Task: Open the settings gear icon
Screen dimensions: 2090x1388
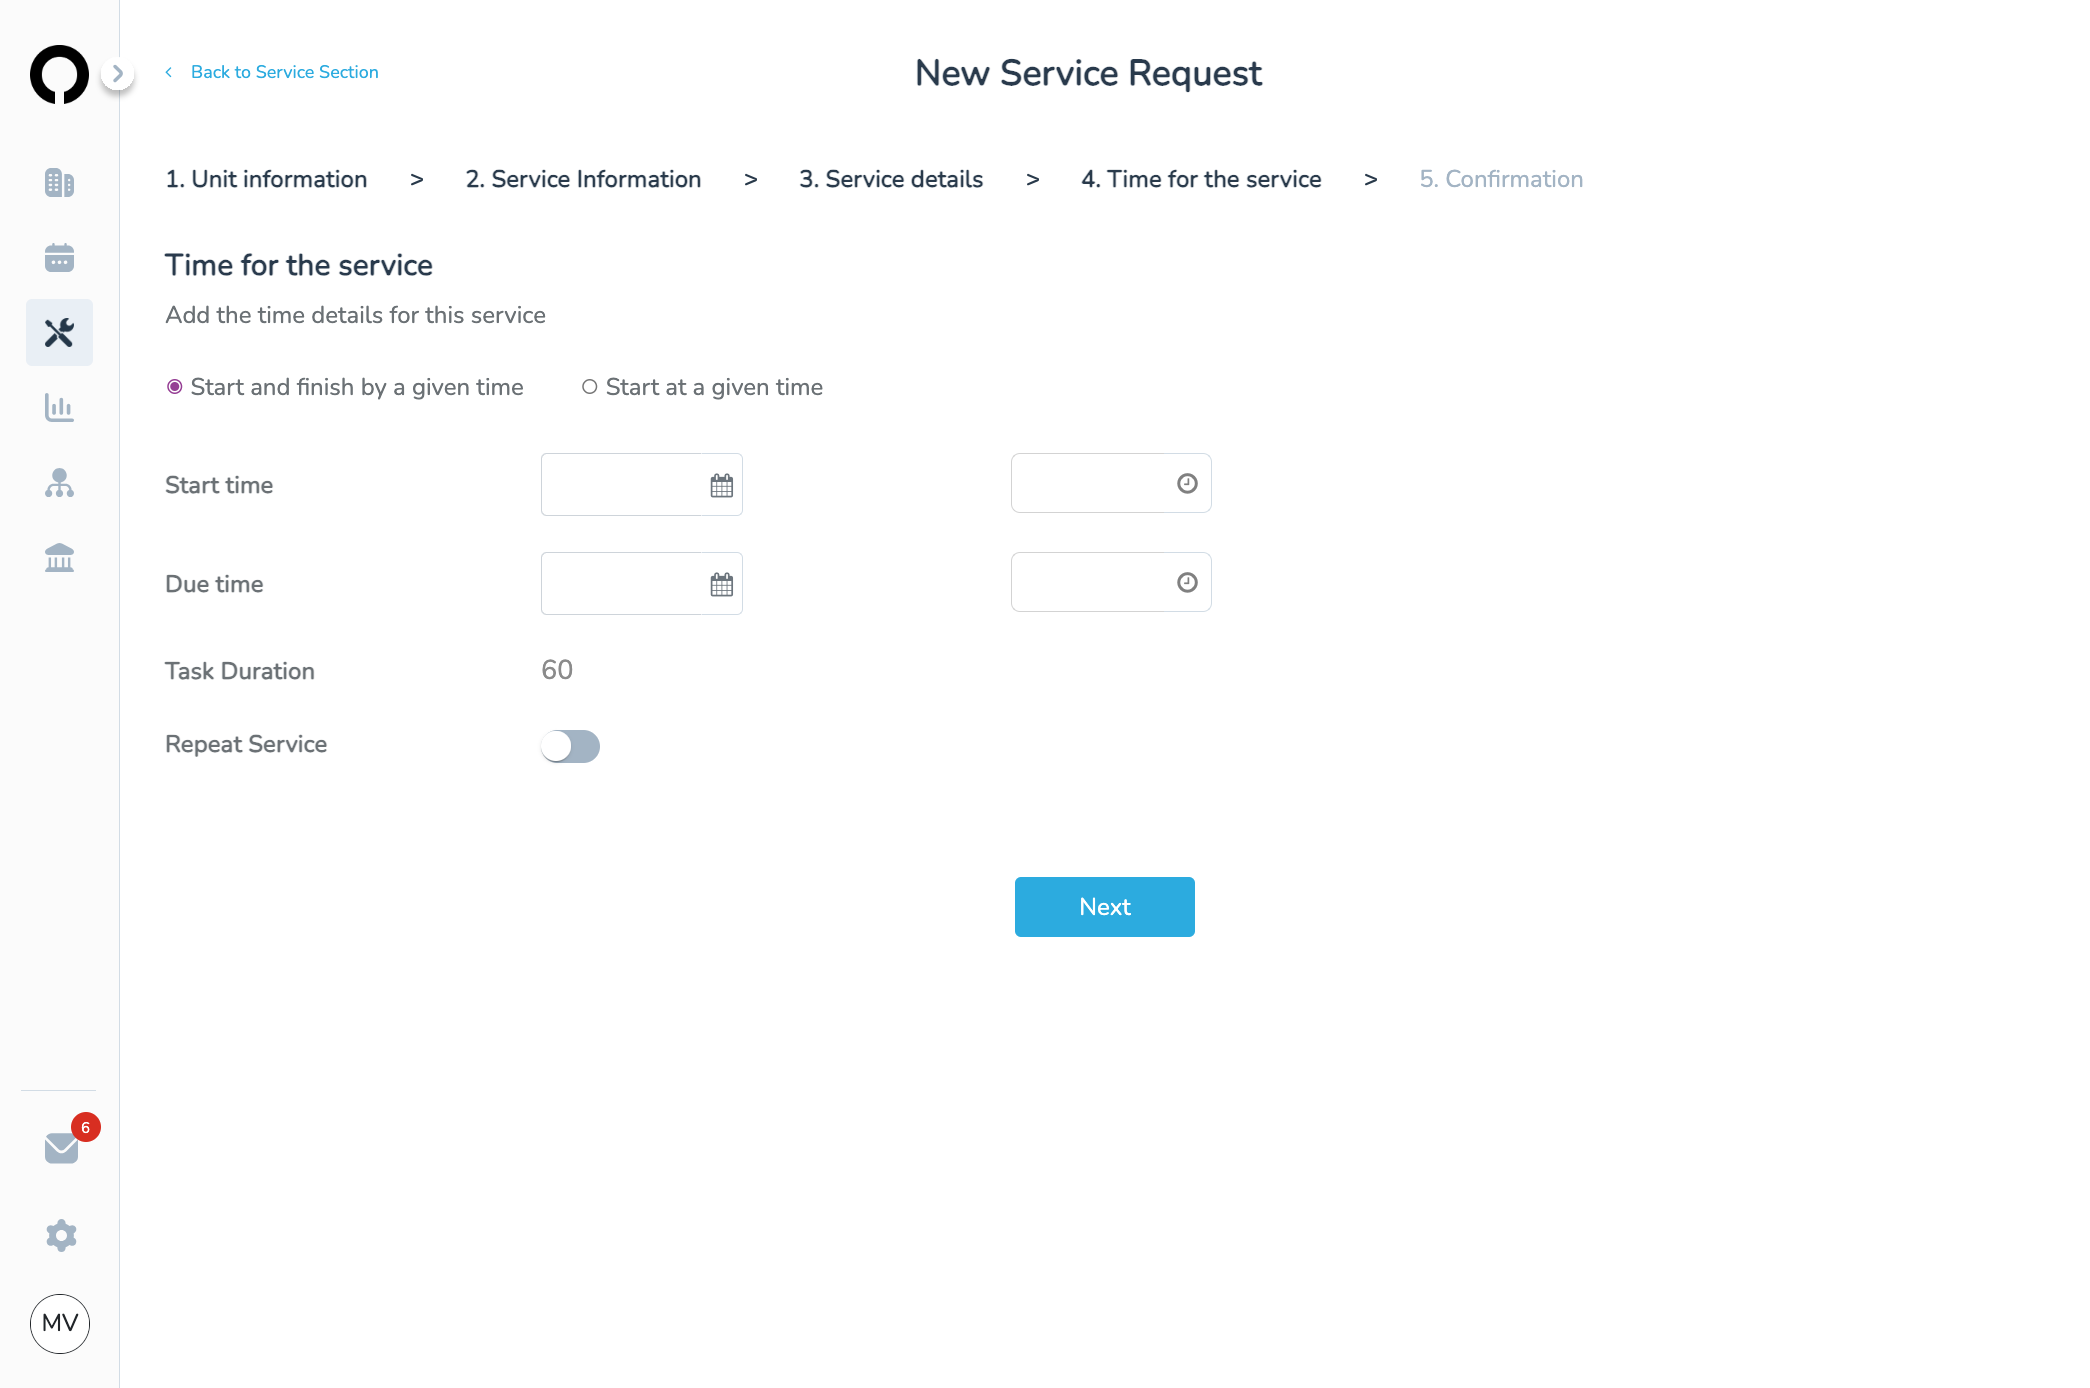Action: coord(61,1235)
